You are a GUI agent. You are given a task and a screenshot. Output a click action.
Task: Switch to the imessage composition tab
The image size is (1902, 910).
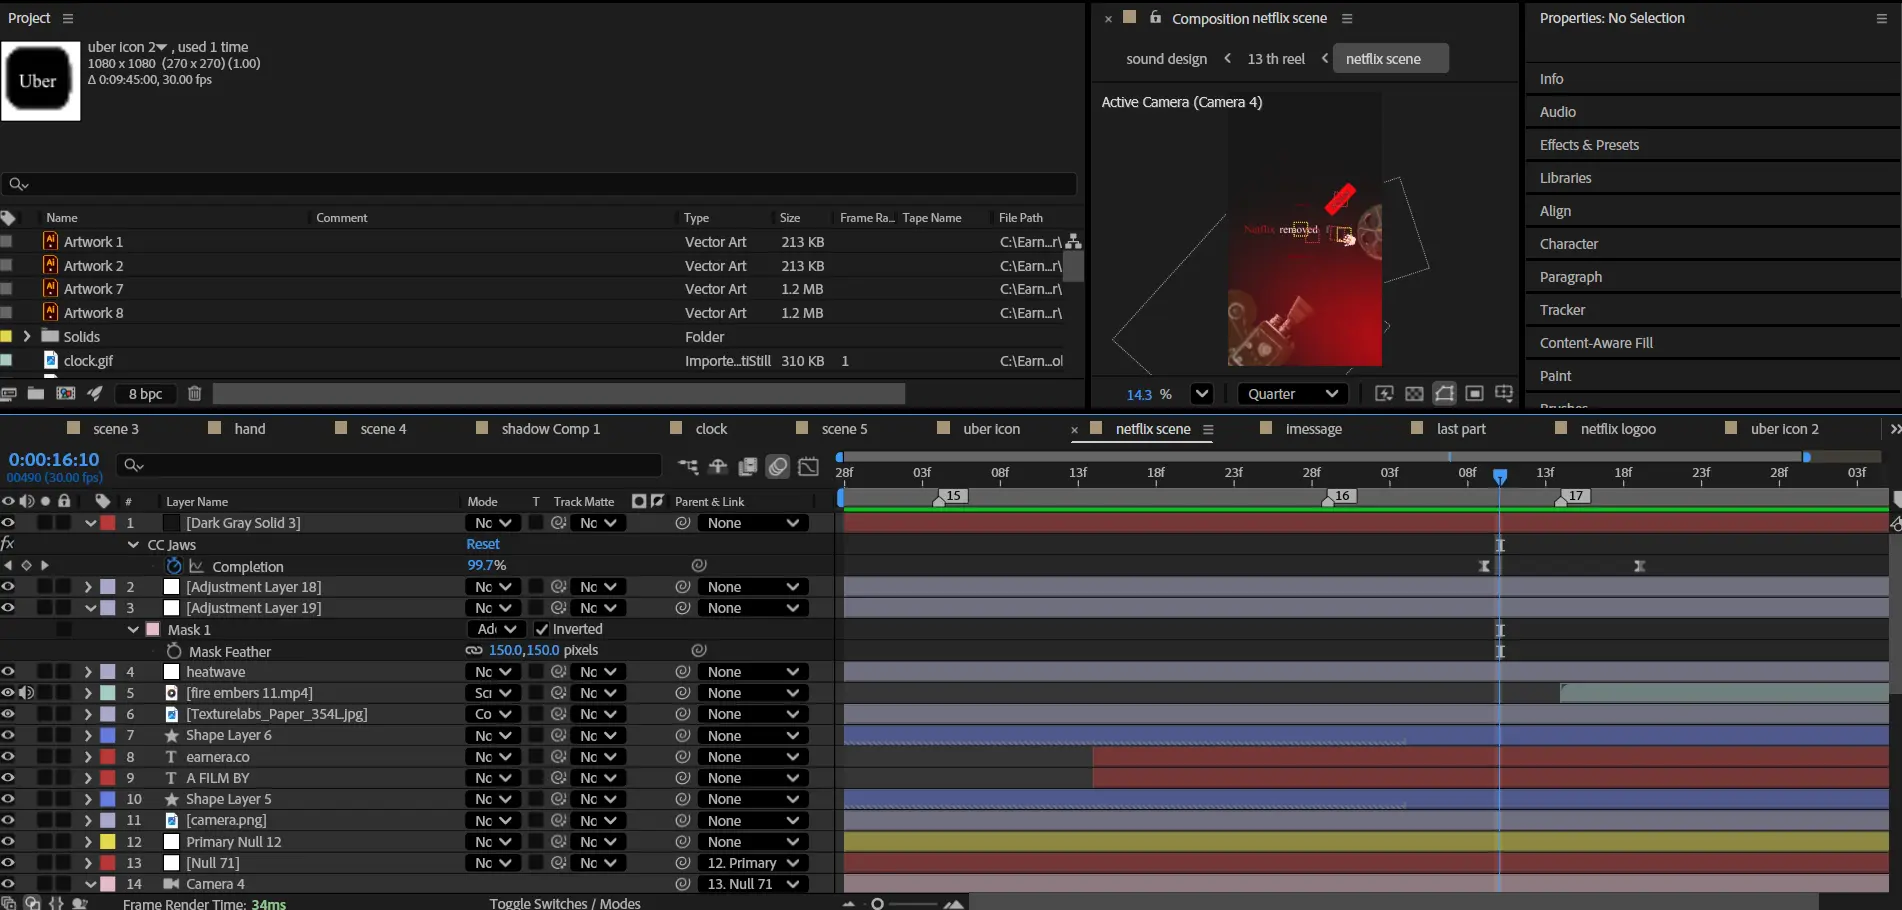(x=1313, y=429)
